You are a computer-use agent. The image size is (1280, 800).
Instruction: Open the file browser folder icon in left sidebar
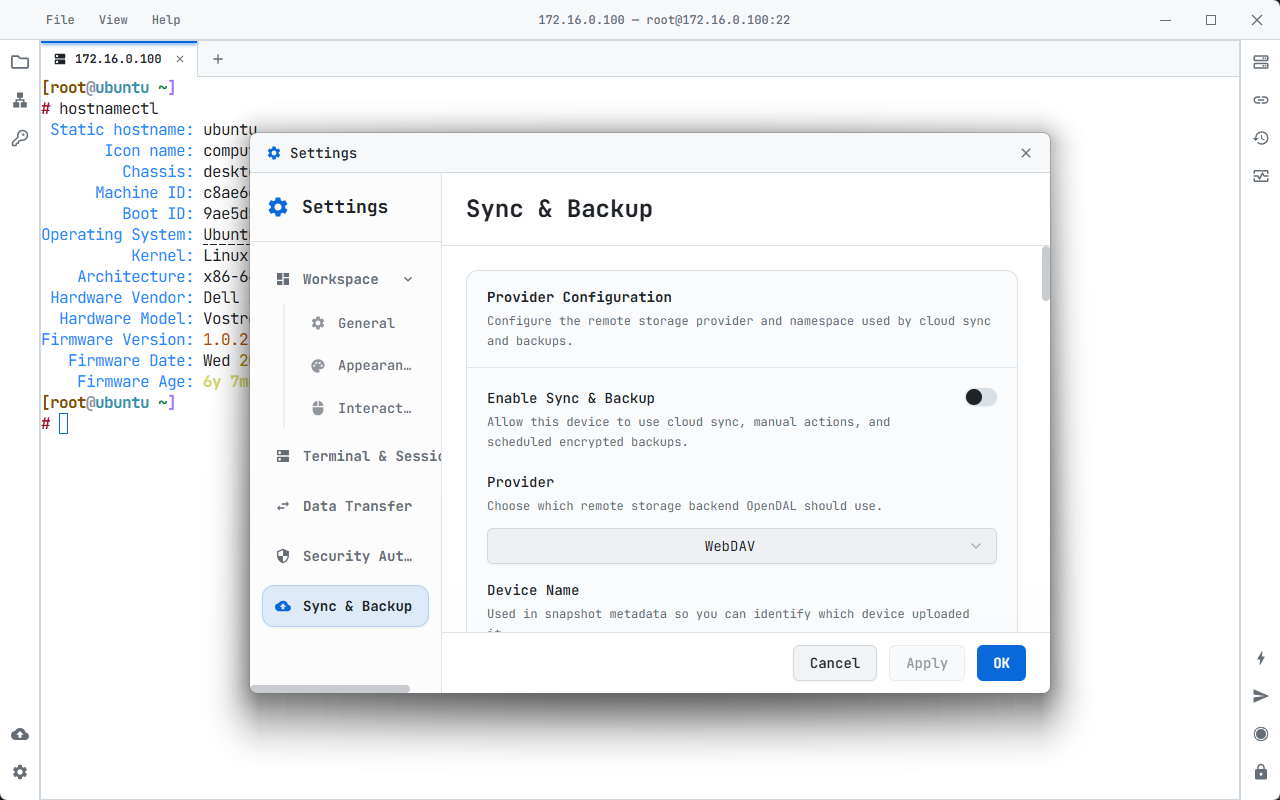(x=20, y=62)
